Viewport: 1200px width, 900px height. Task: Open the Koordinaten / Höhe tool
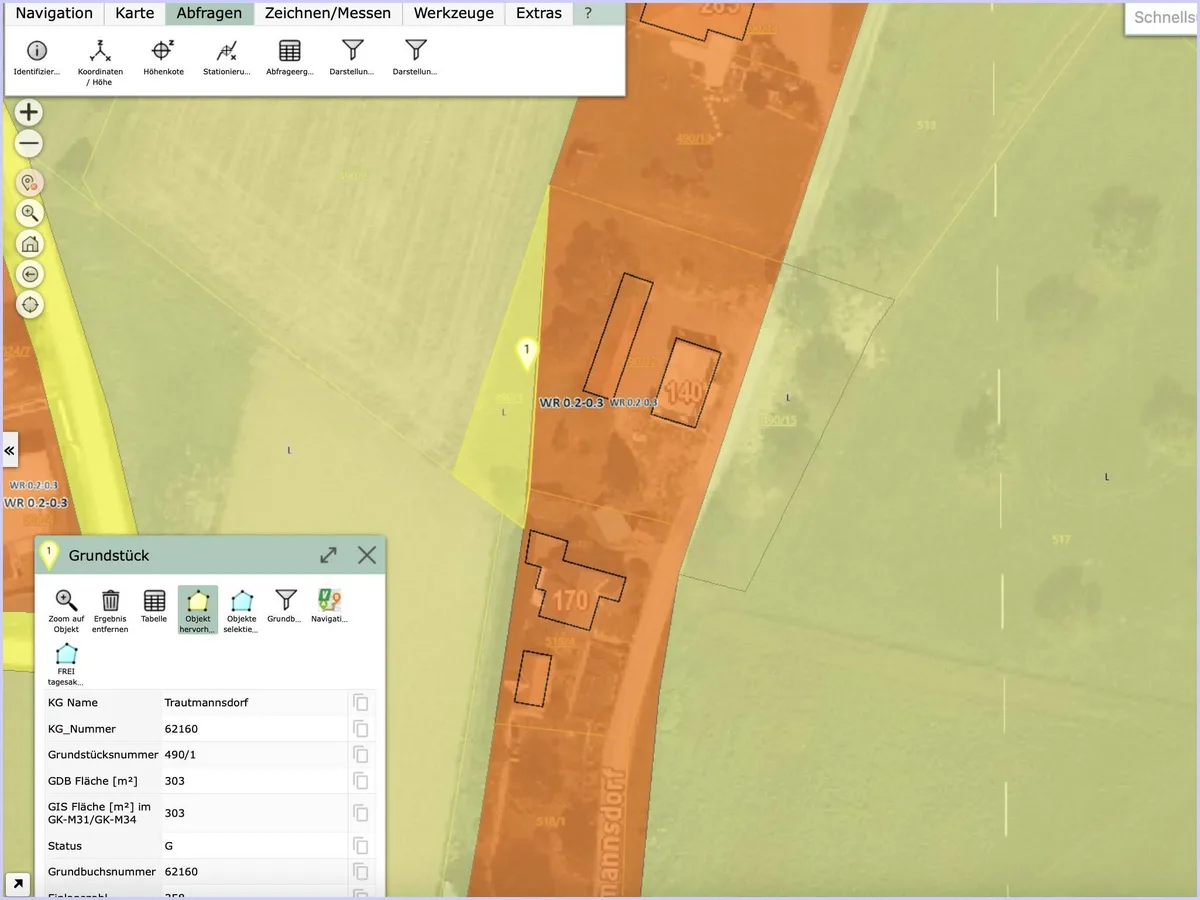point(100,62)
